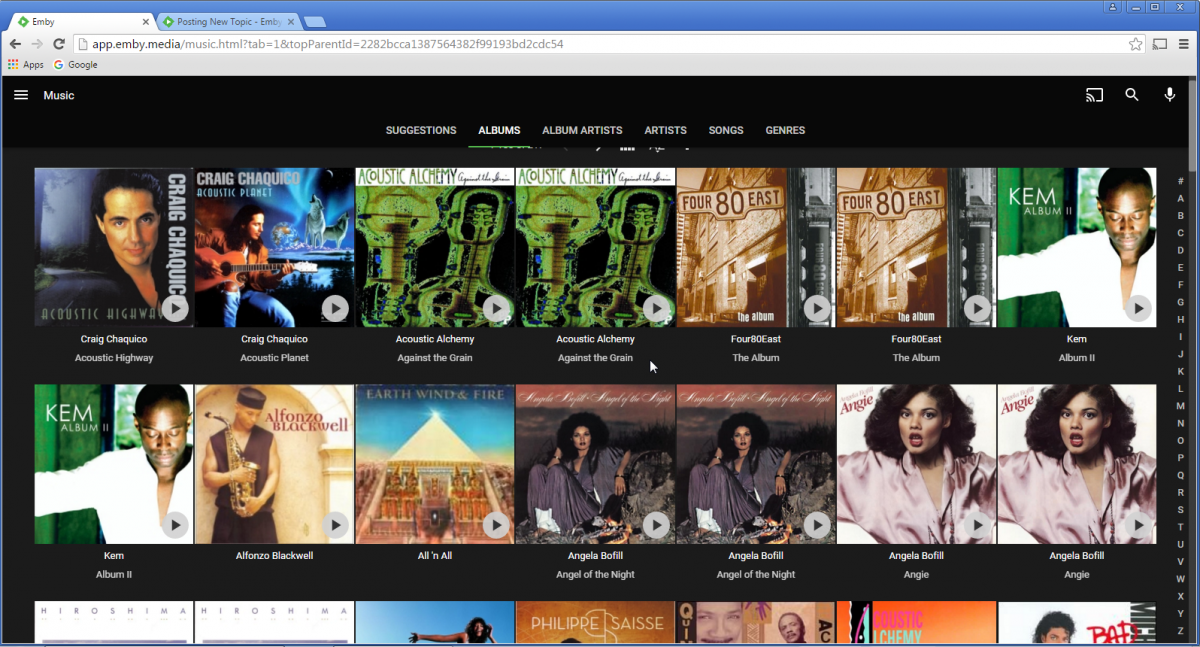Click the Music page title
The width and height of the screenshot is (1200, 647).
(59, 95)
